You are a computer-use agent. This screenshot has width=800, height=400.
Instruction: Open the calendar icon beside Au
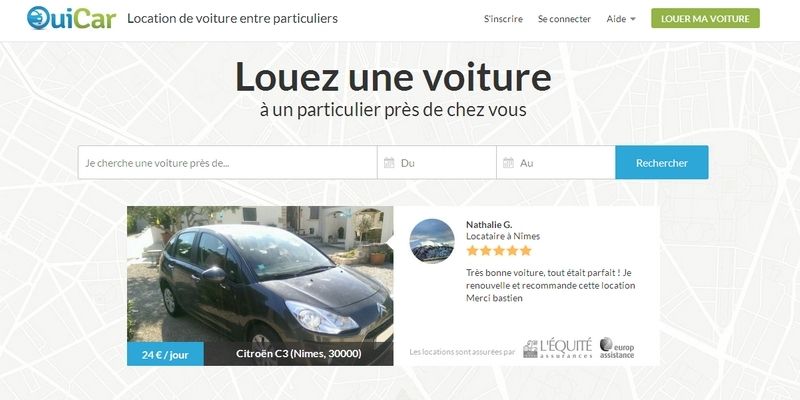tap(508, 163)
